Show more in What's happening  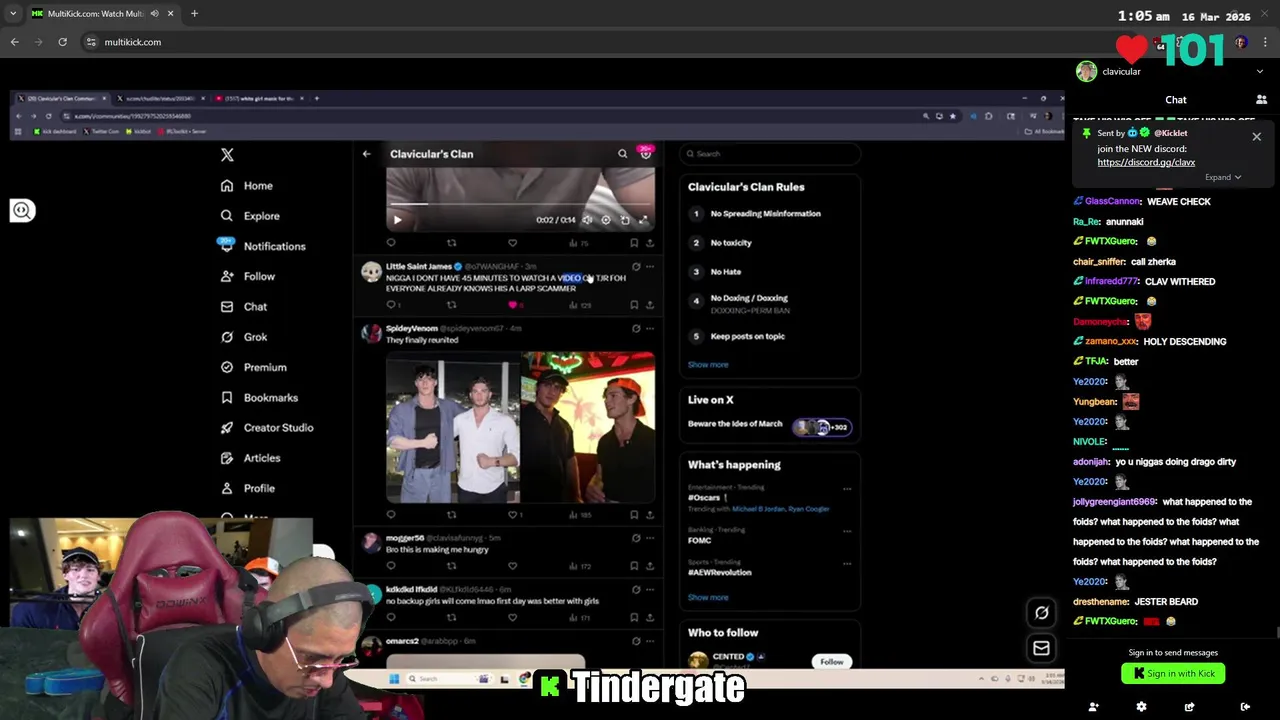(708, 598)
